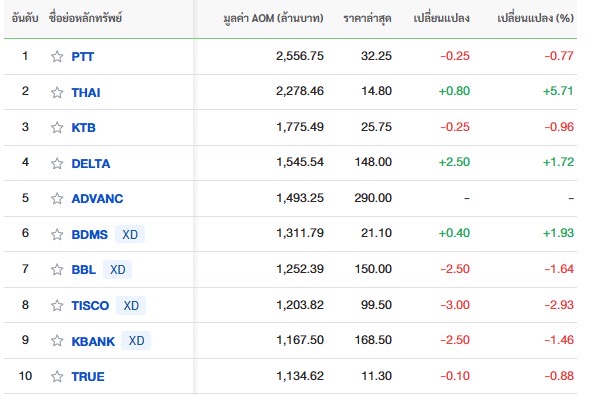Screen dimensions: 597x395
Task: Toggle the KTB favorite star
Action: tap(57, 128)
